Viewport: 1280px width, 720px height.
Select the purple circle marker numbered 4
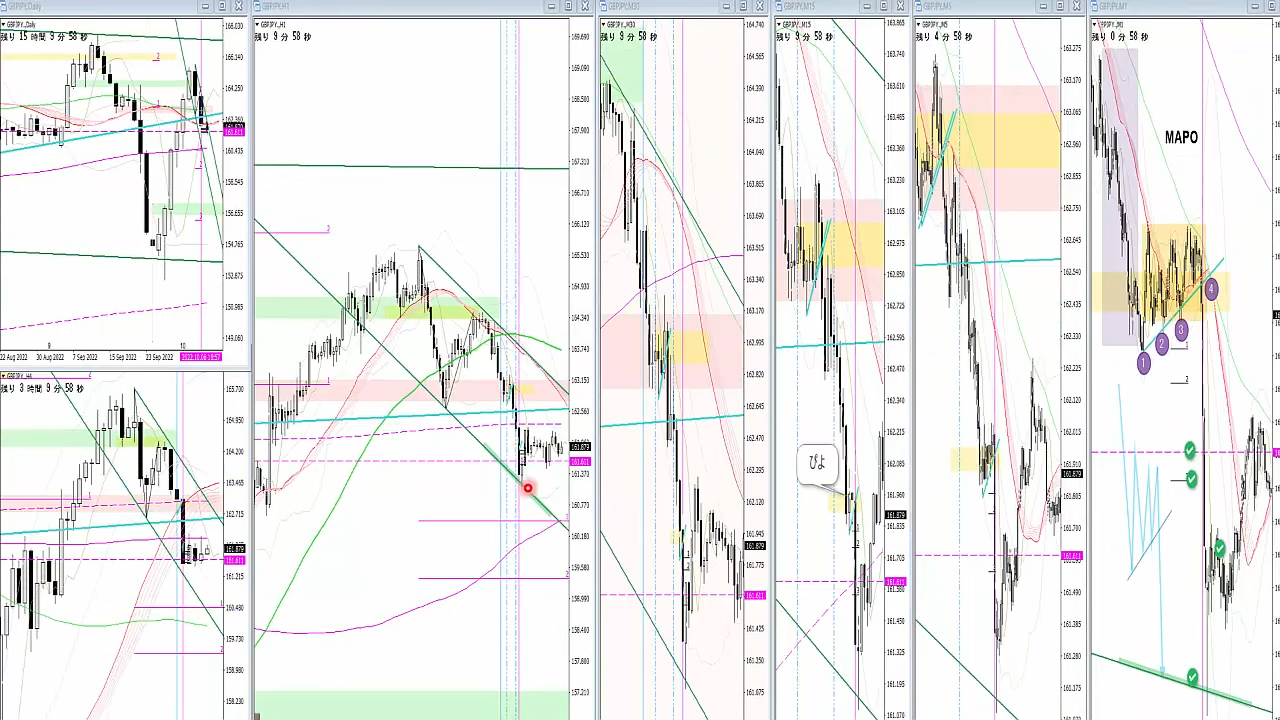1211,290
